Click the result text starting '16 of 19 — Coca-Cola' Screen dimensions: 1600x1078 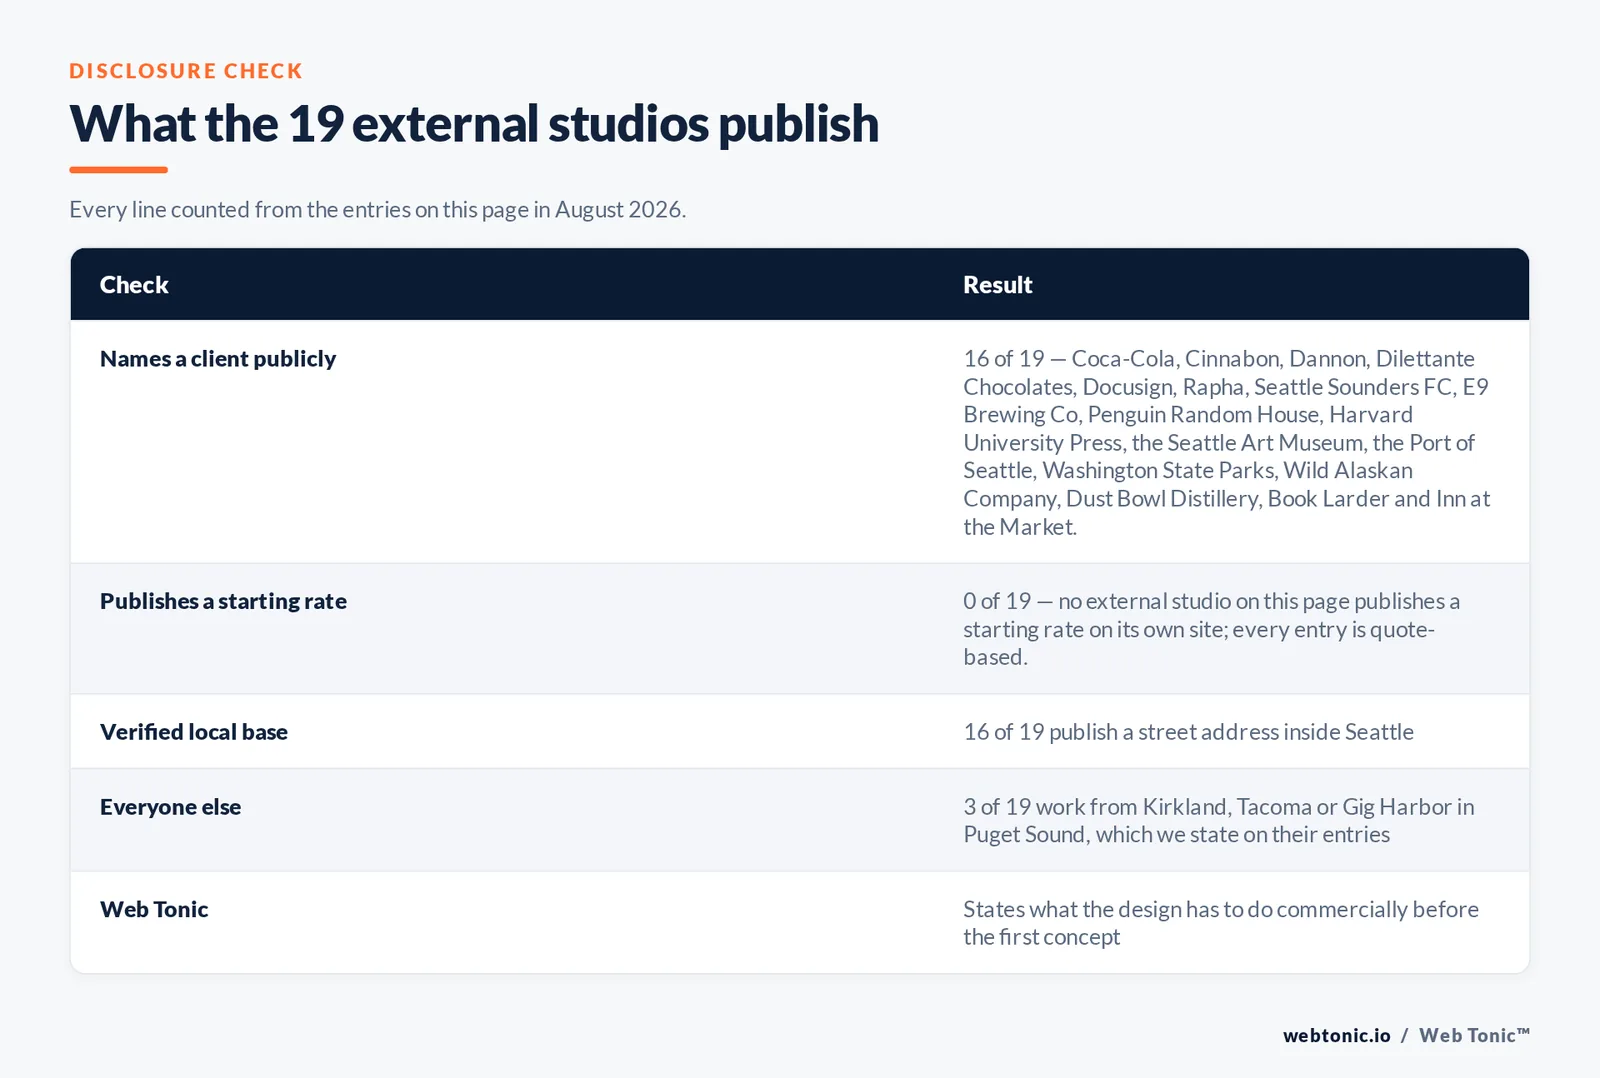coord(1227,442)
